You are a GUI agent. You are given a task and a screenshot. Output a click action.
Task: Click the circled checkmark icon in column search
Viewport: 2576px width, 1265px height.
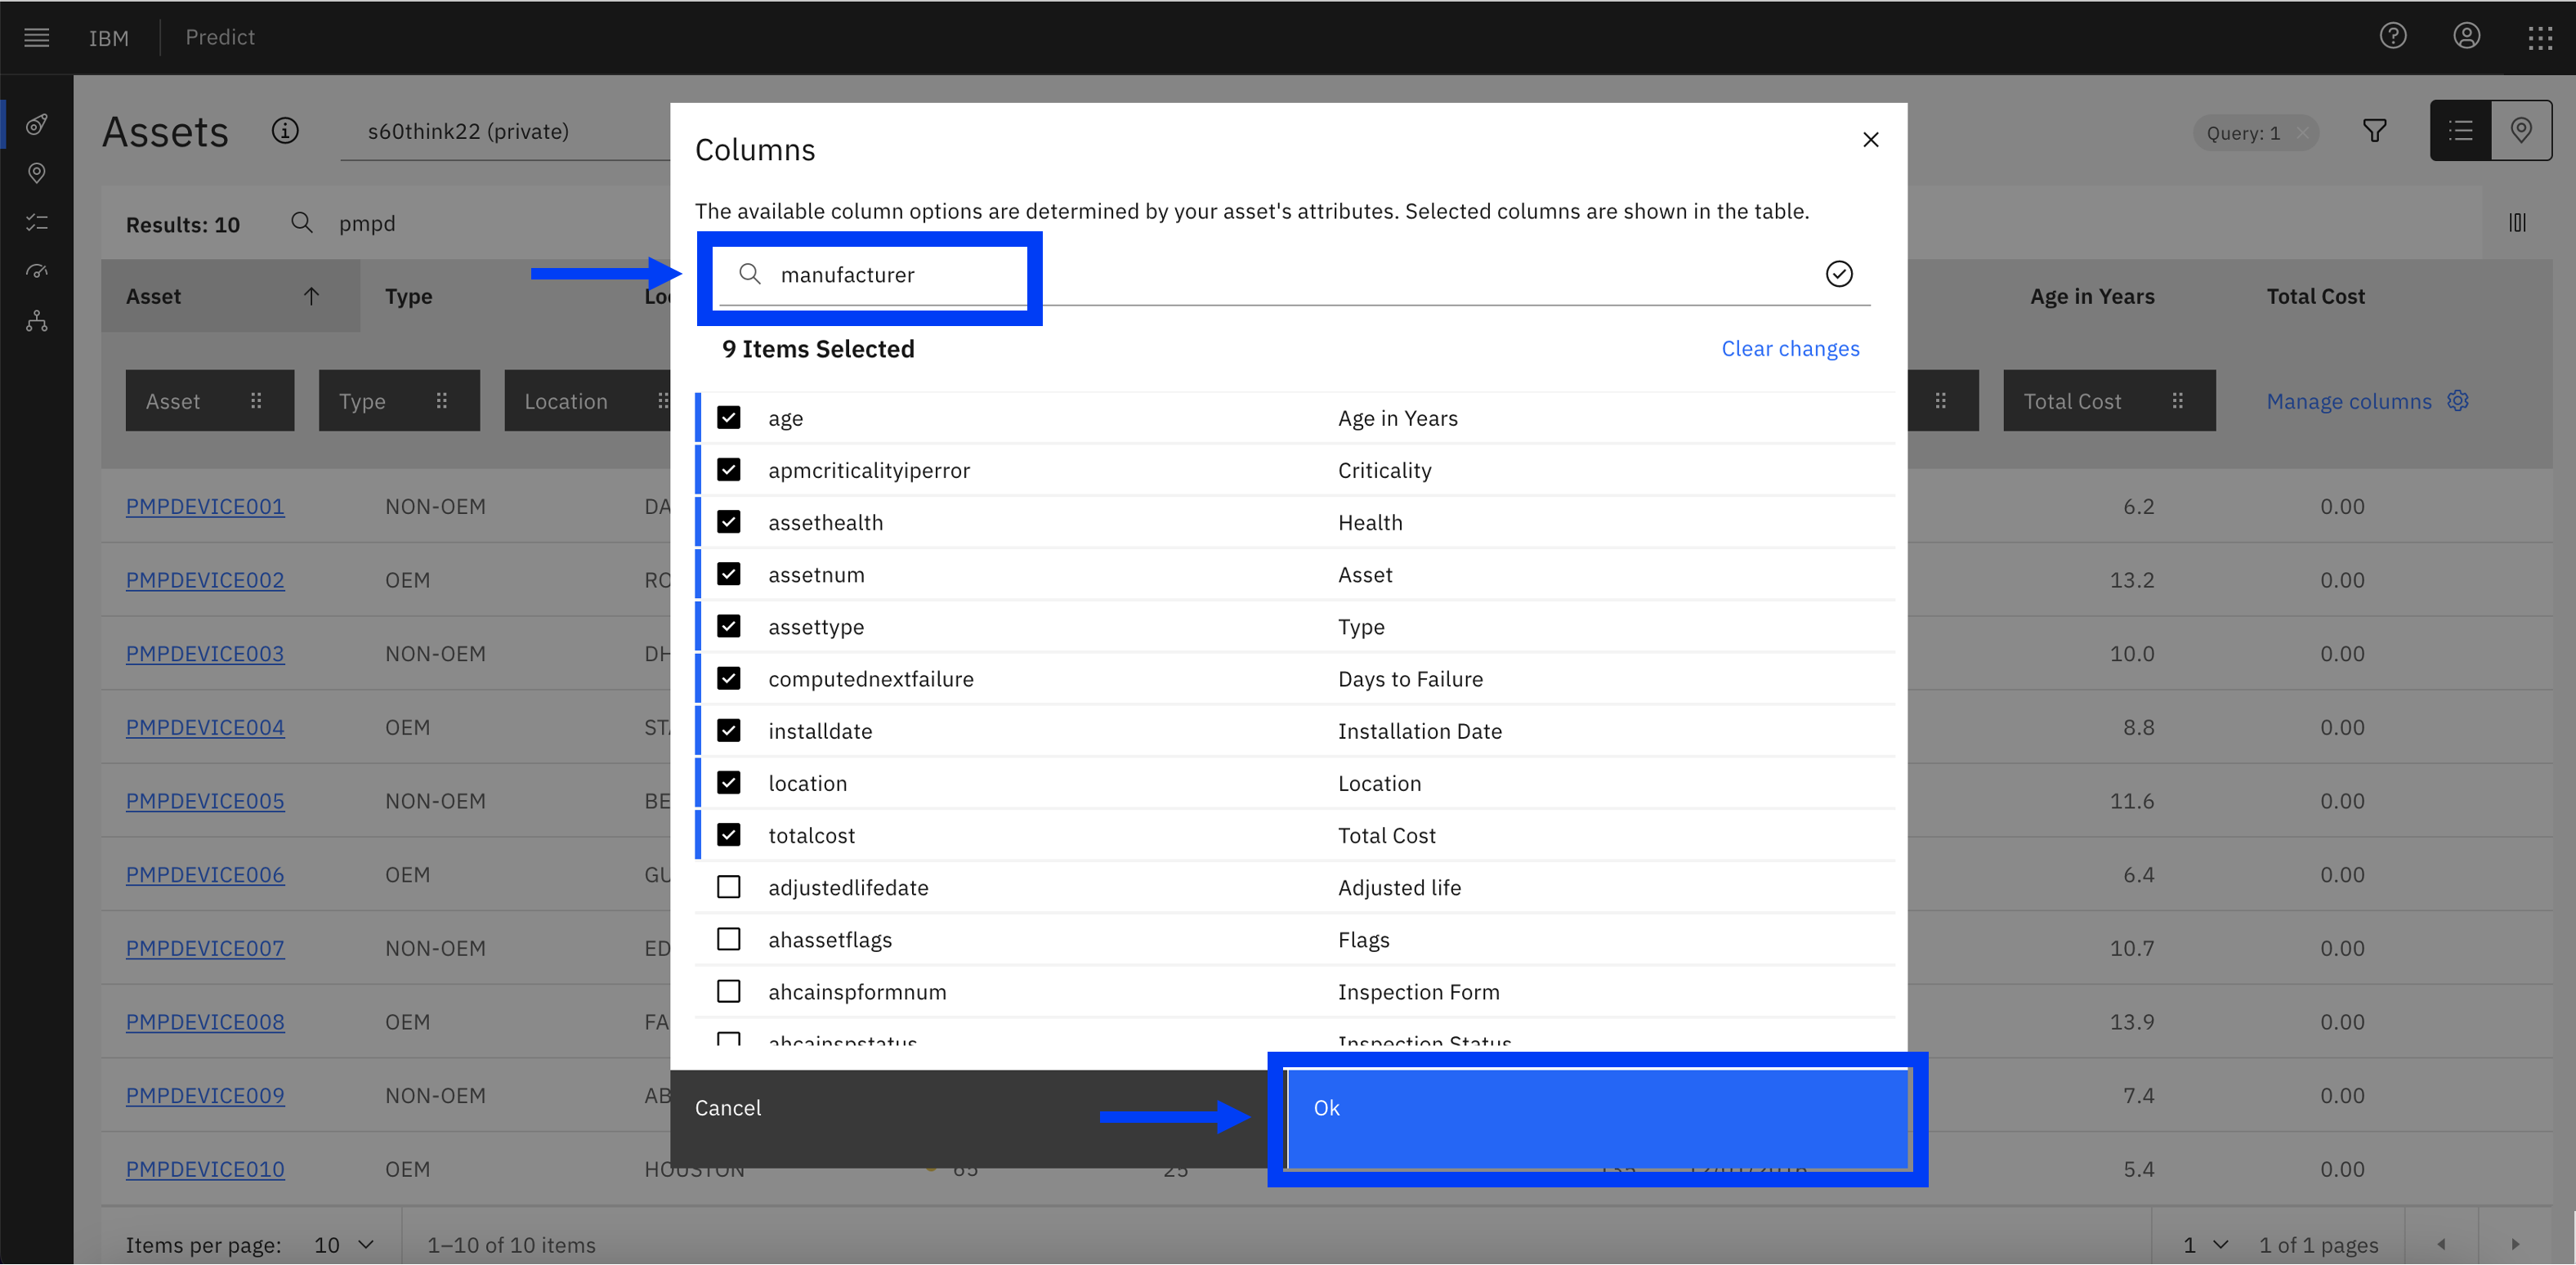pyautogui.click(x=1838, y=274)
